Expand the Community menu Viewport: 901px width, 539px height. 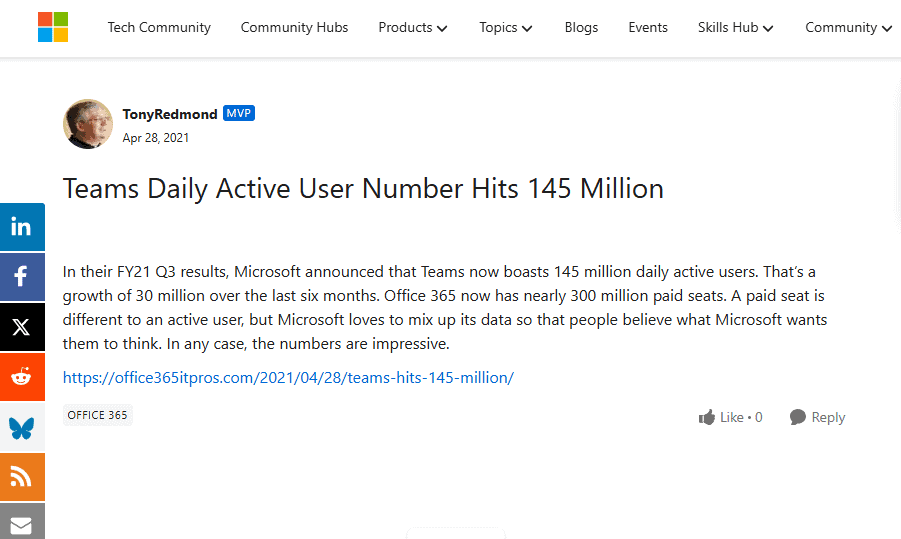coord(848,28)
